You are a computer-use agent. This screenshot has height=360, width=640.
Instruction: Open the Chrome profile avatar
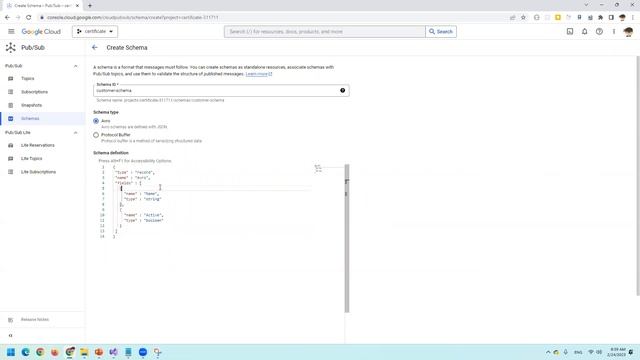(622, 18)
